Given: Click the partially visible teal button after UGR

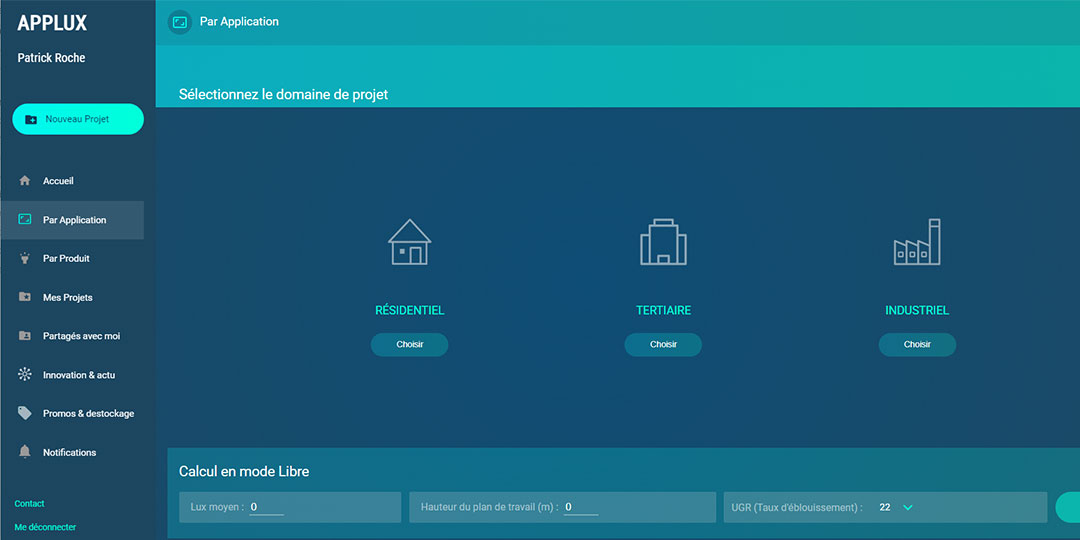Looking at the screenshot, I should click(x=1068, y=507).
